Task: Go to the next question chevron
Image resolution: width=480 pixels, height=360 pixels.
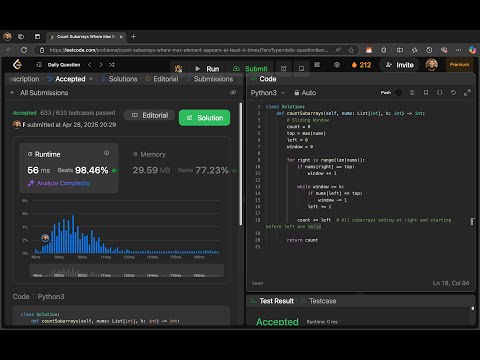Action: click(101, 65)
